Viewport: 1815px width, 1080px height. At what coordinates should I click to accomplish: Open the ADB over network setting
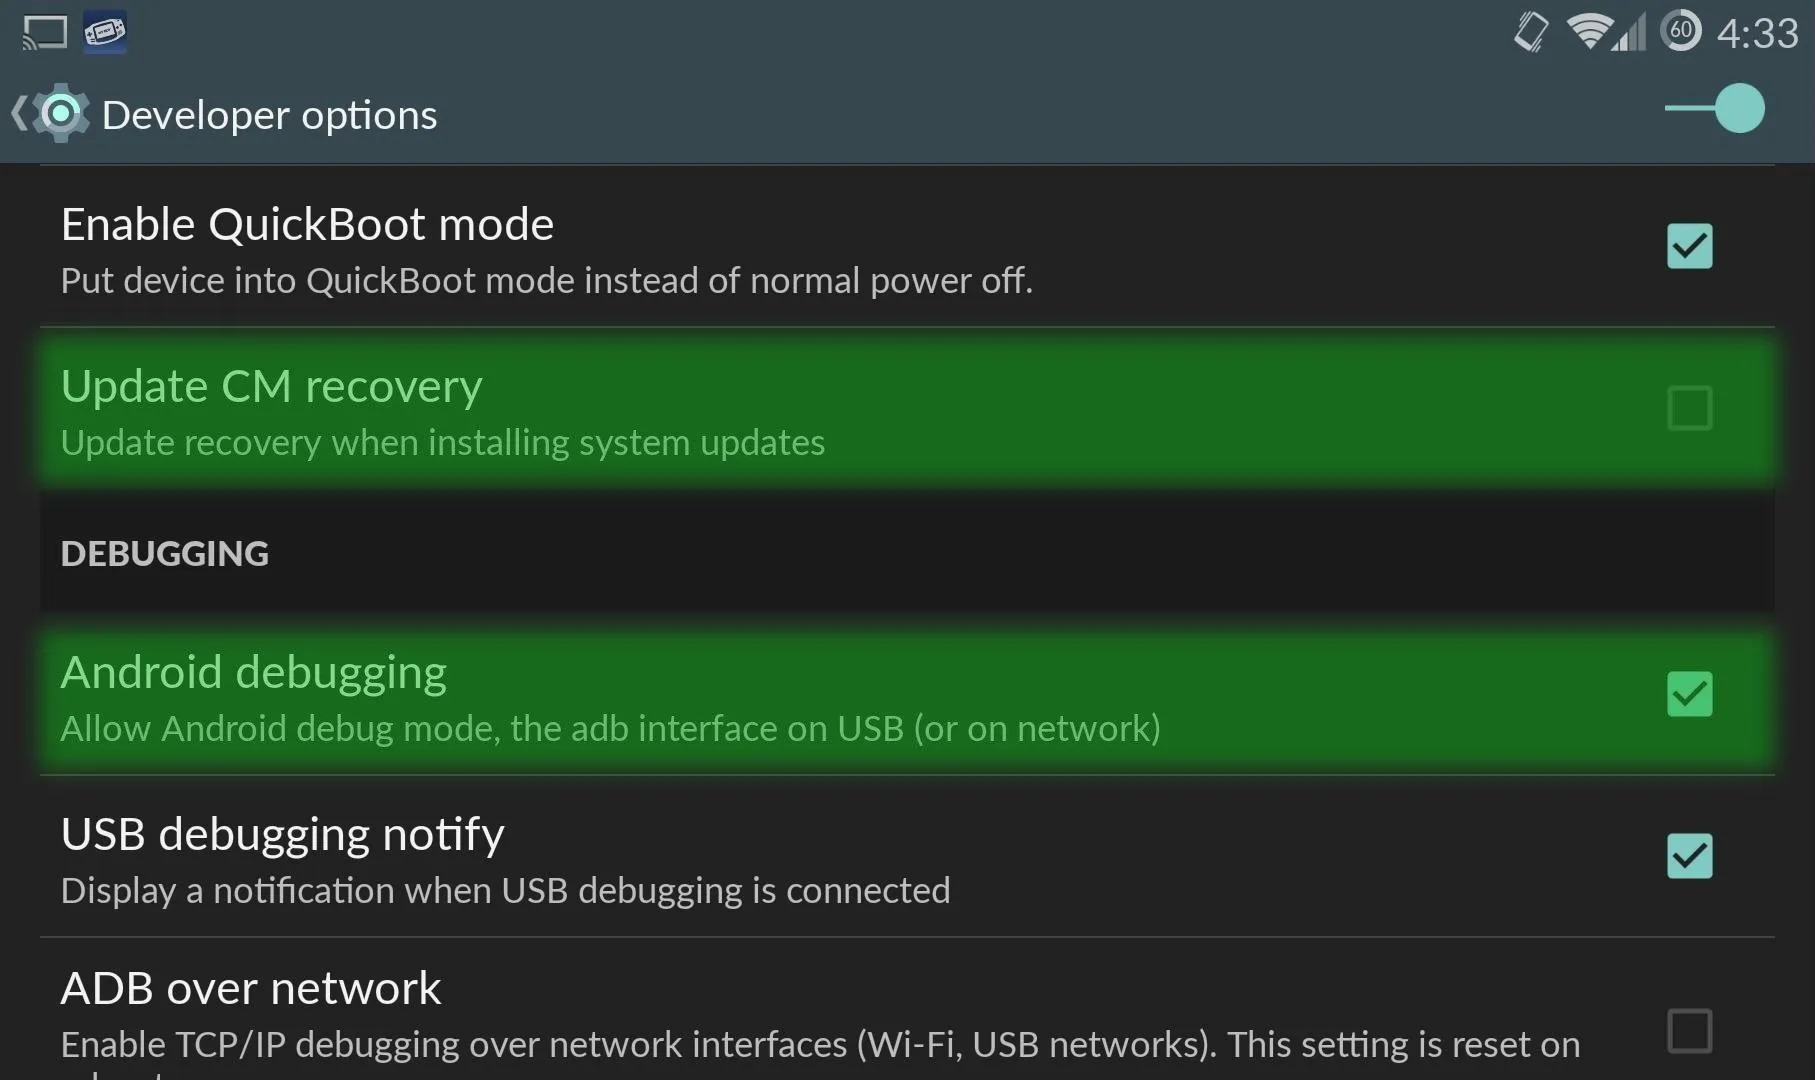[907, 1010]
